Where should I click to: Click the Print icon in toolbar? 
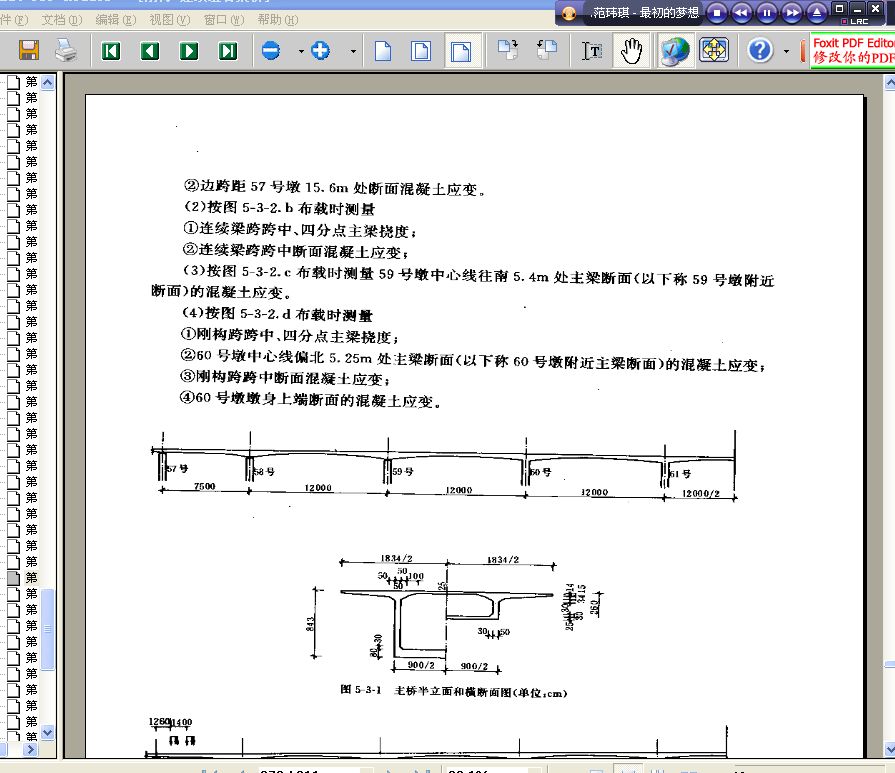point(66,50)
